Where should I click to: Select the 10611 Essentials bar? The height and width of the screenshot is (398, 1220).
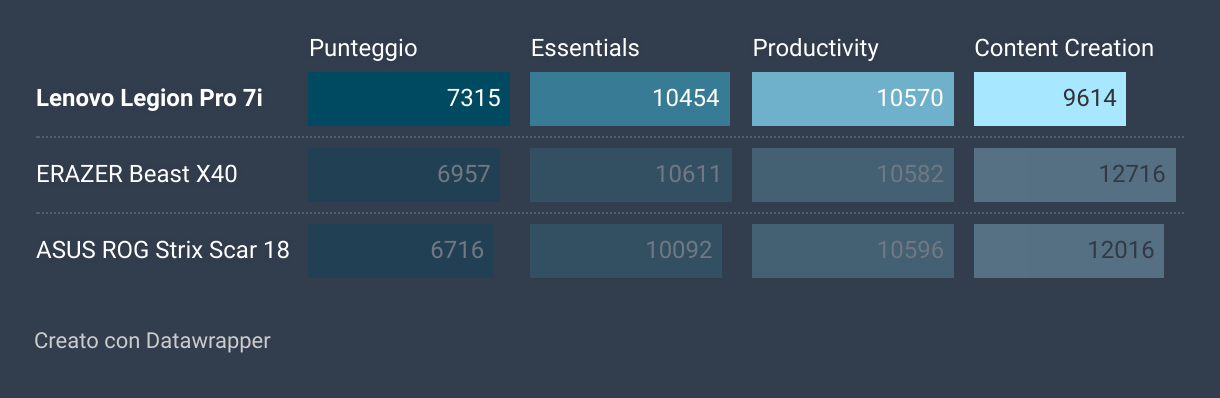click(631, 174)
